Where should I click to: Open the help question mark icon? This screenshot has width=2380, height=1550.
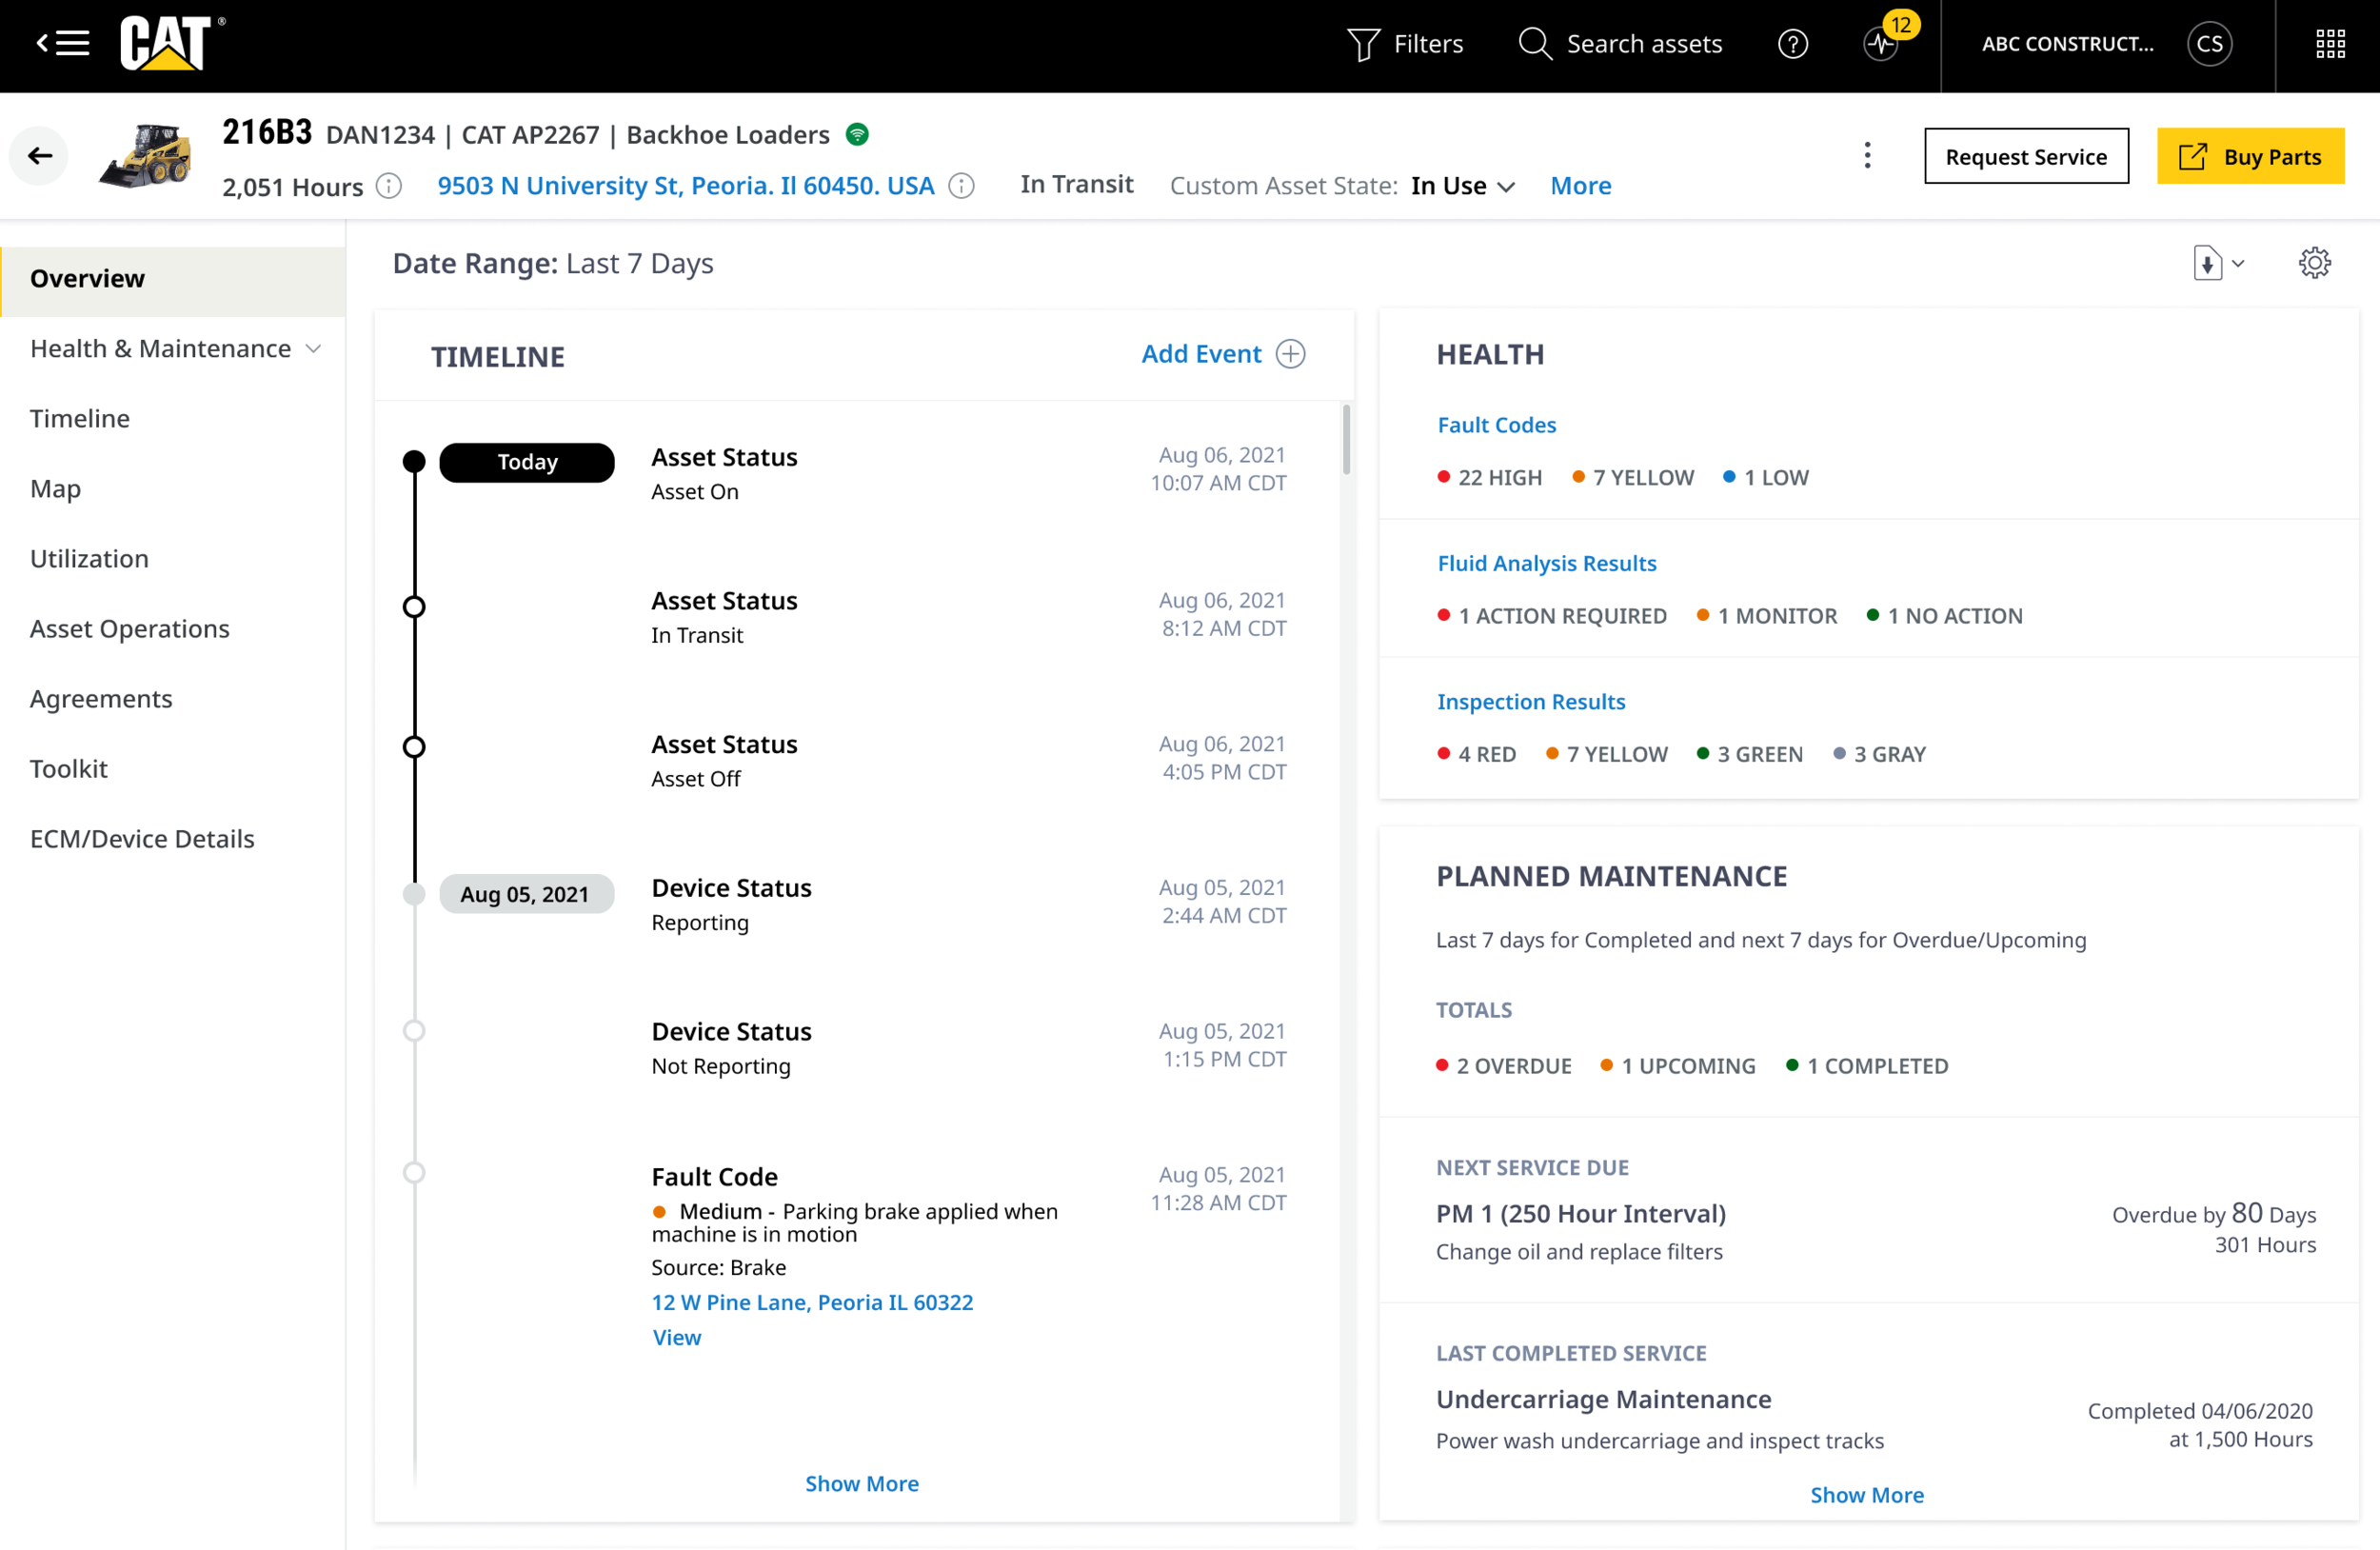(1792, 45)
